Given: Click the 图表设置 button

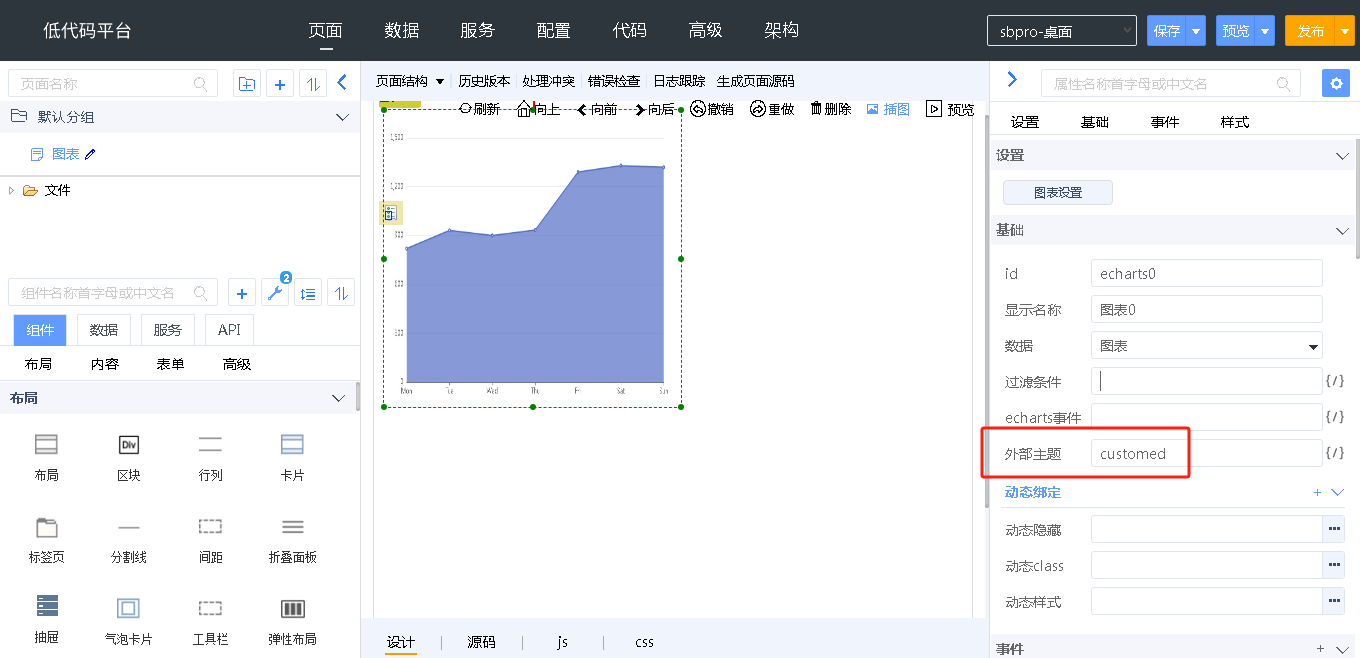Looking at the screenshot, I should (x=1057, y=193).
